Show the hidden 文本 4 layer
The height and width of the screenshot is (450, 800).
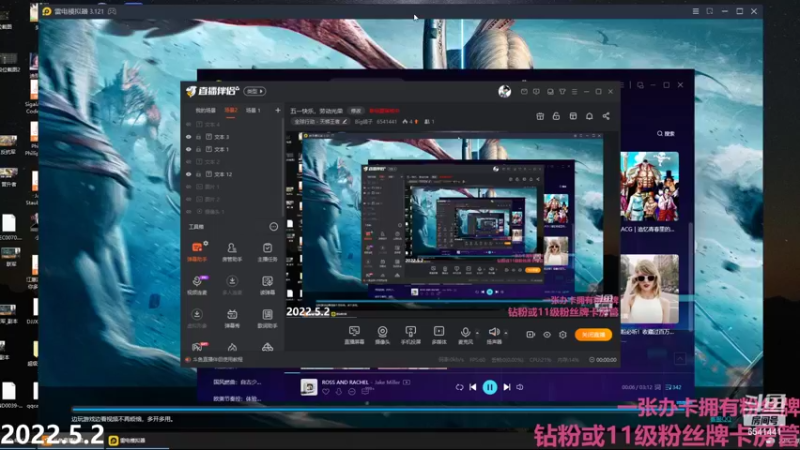188,124
